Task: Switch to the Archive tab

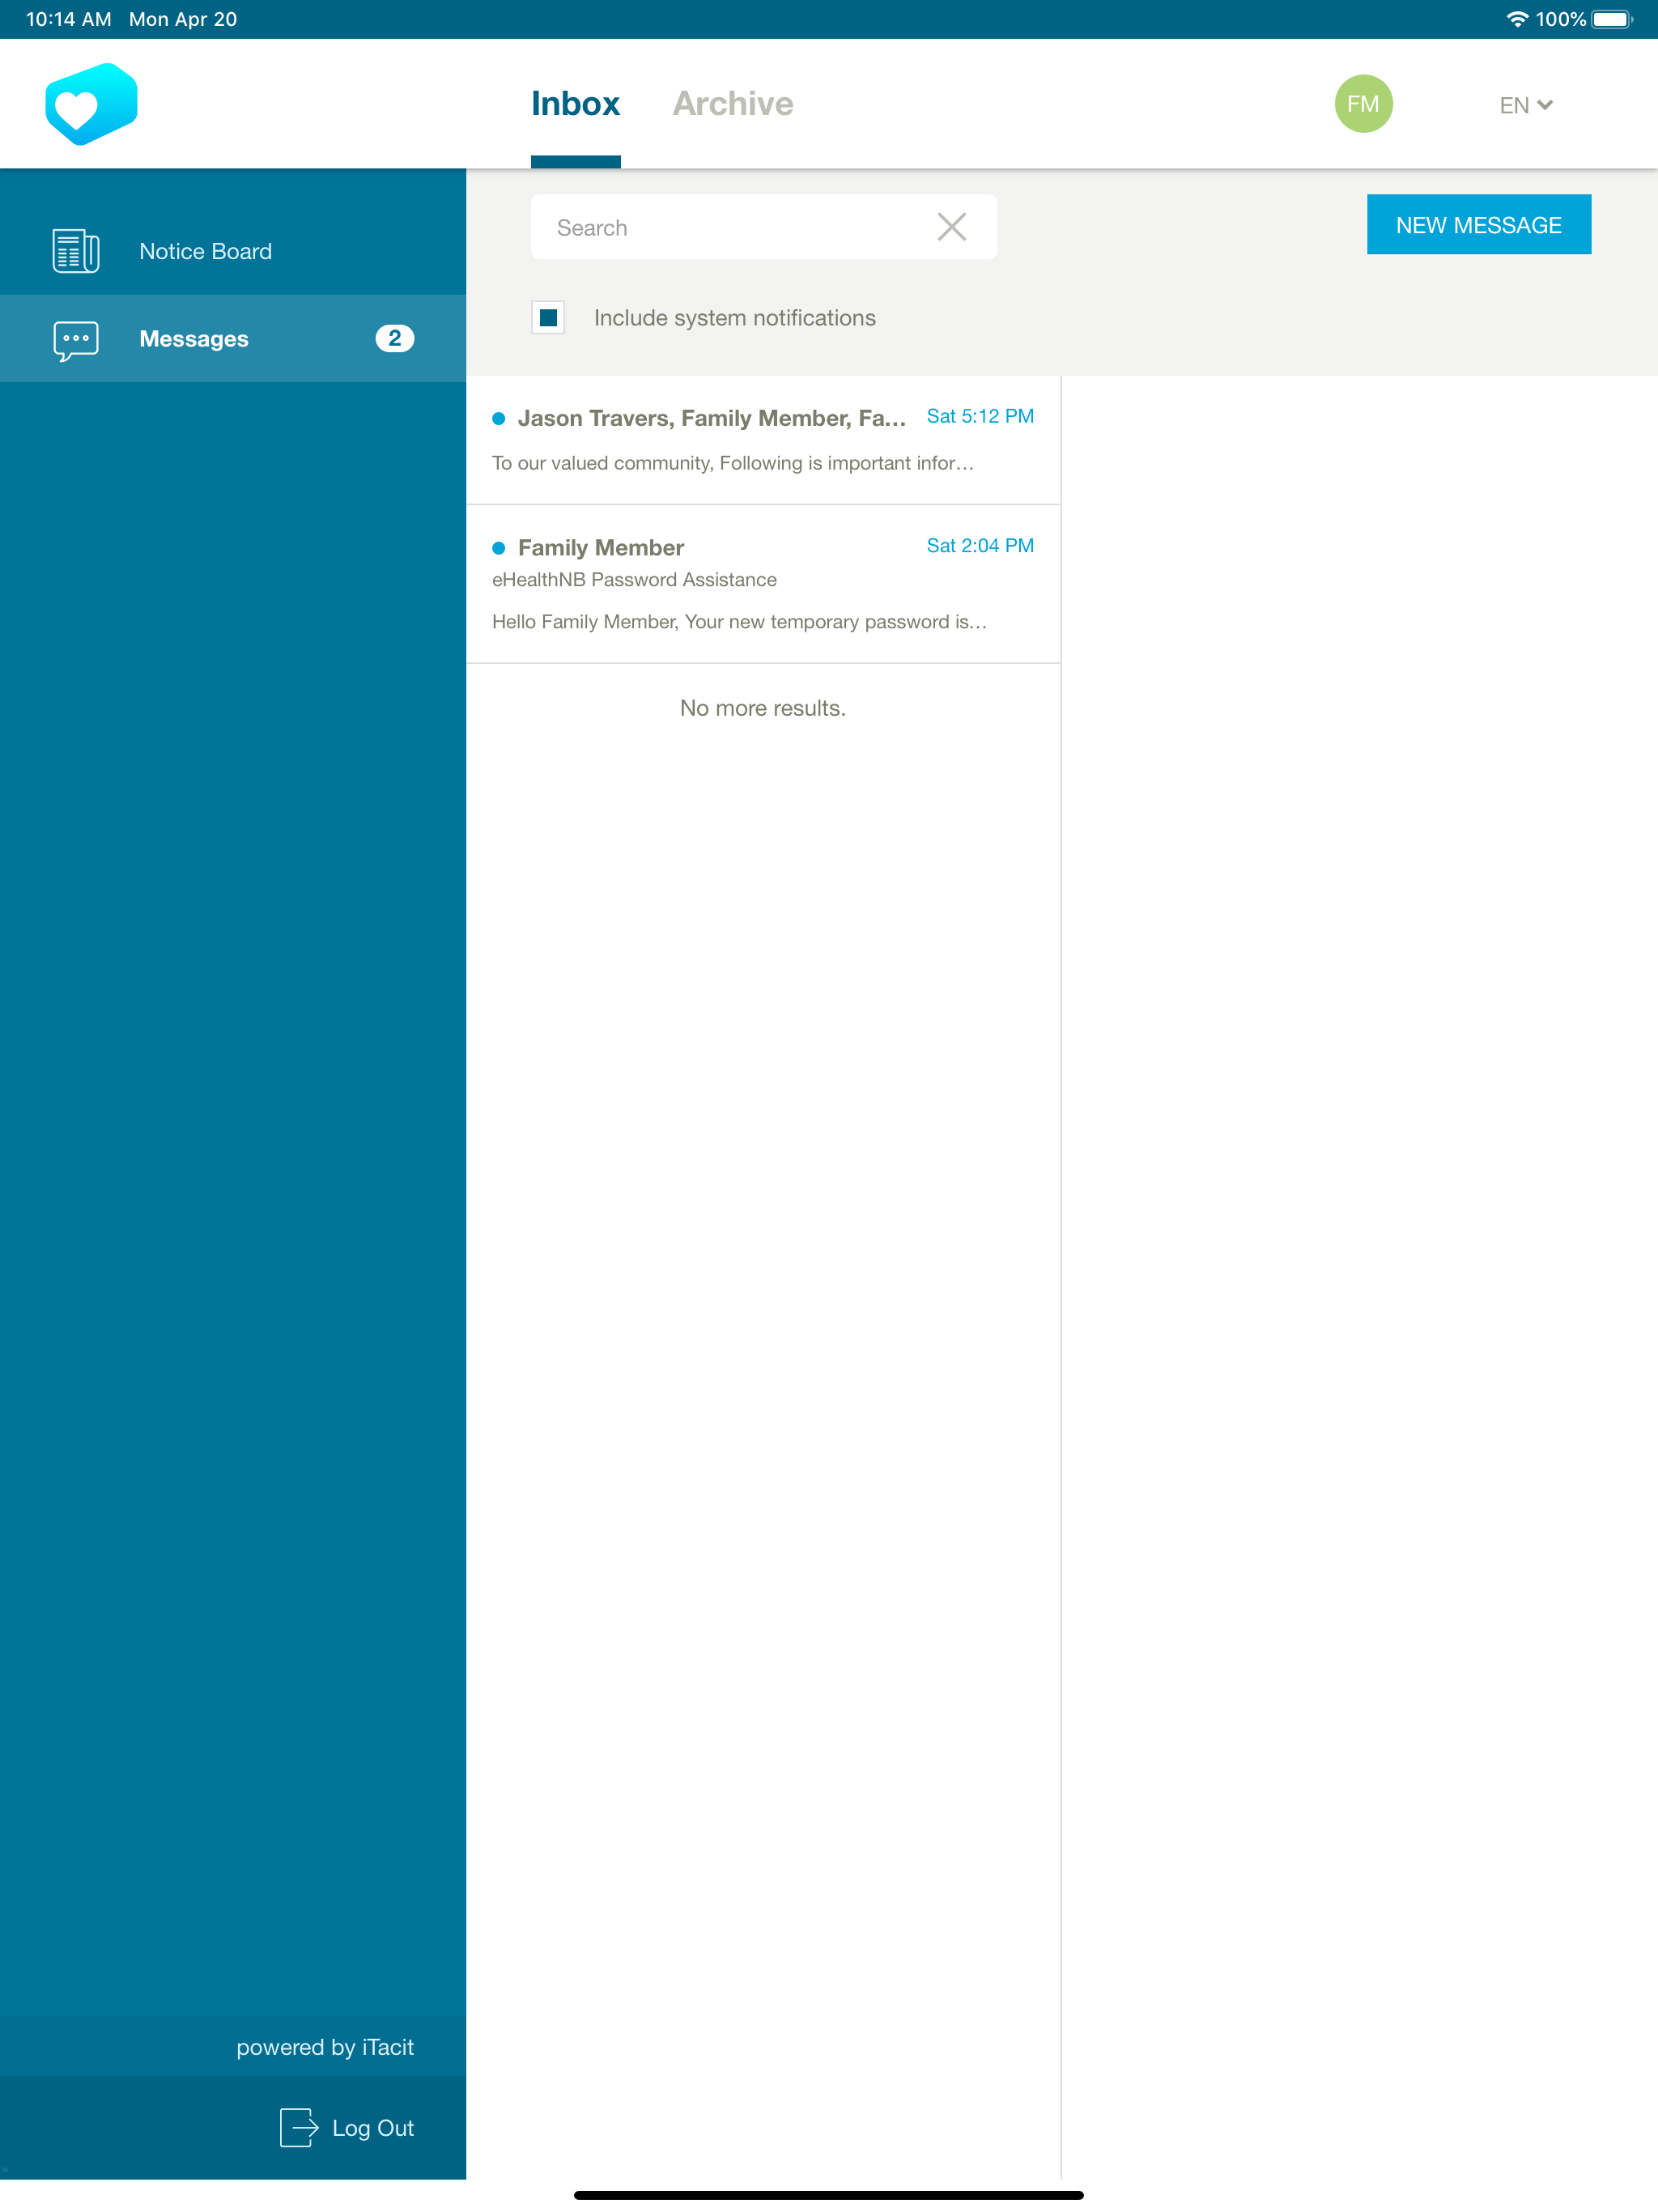Action: pos(733,104)
